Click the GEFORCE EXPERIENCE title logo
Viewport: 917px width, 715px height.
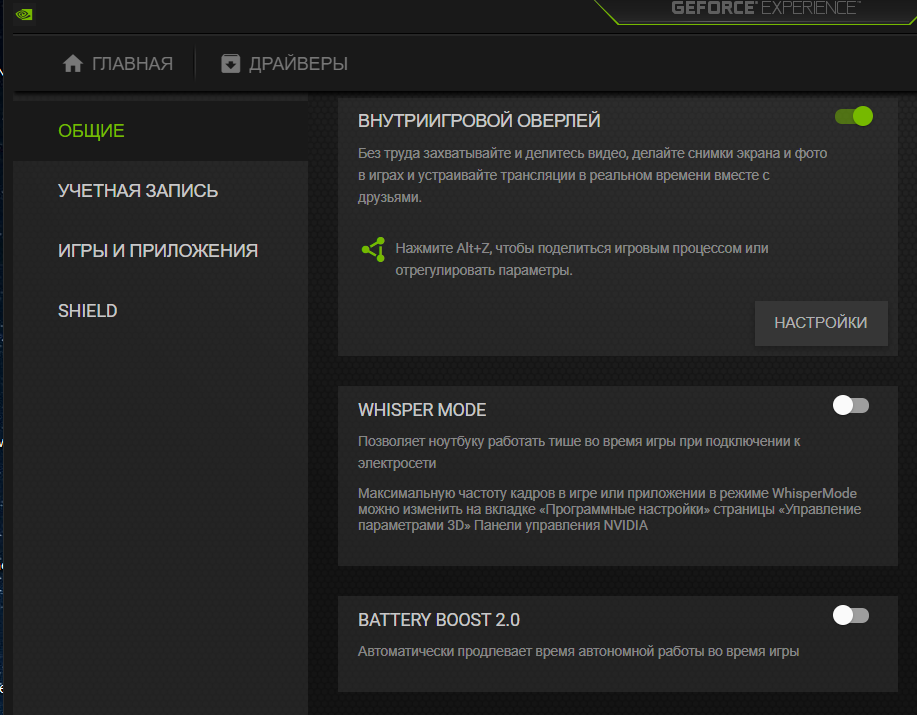pos(766,8)
